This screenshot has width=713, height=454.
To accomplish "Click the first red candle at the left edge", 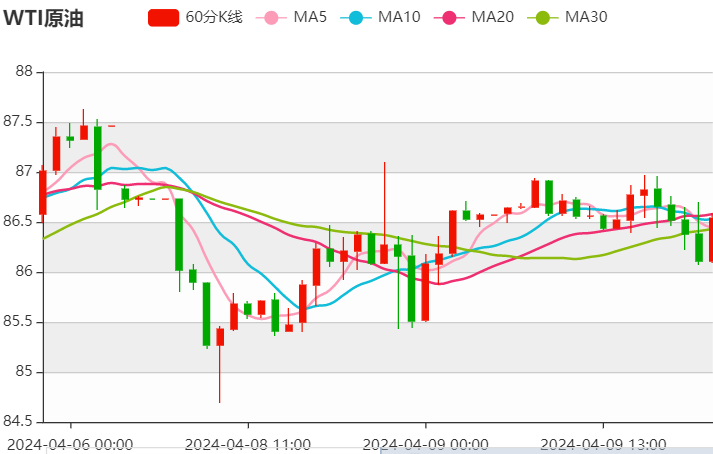I will click(43, 192).
